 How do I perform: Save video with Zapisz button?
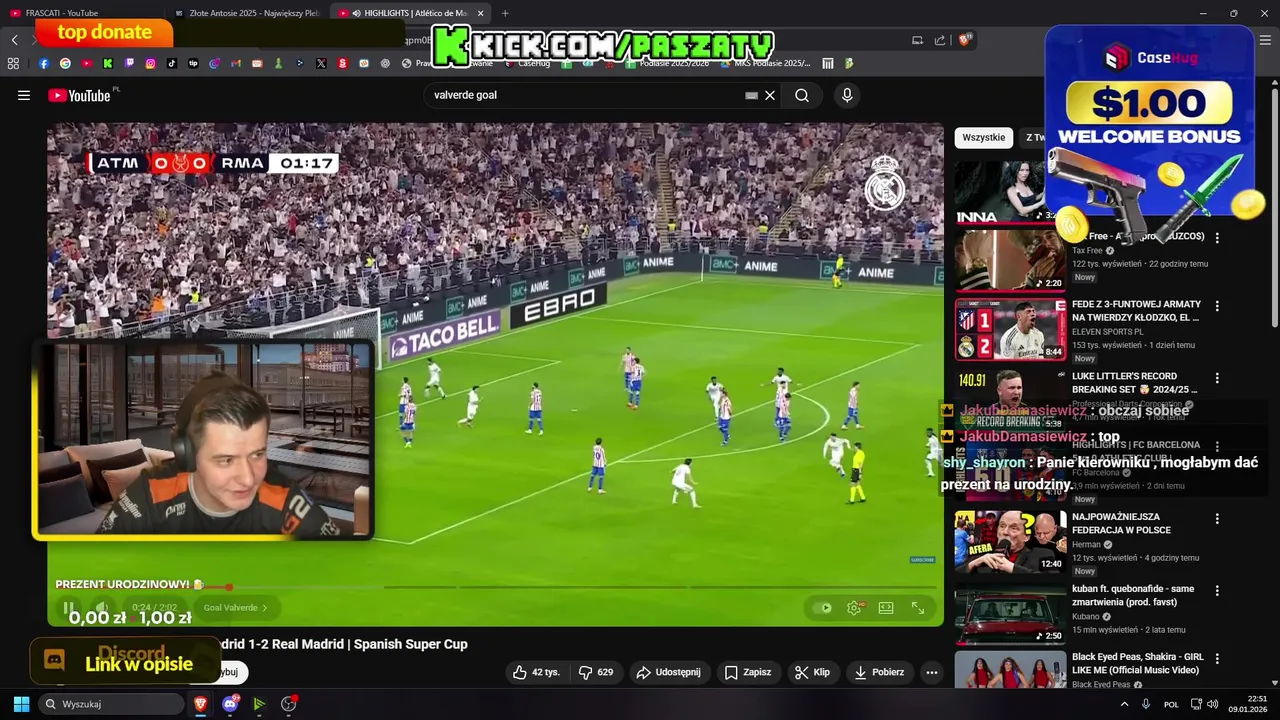(x=748, y=672)
